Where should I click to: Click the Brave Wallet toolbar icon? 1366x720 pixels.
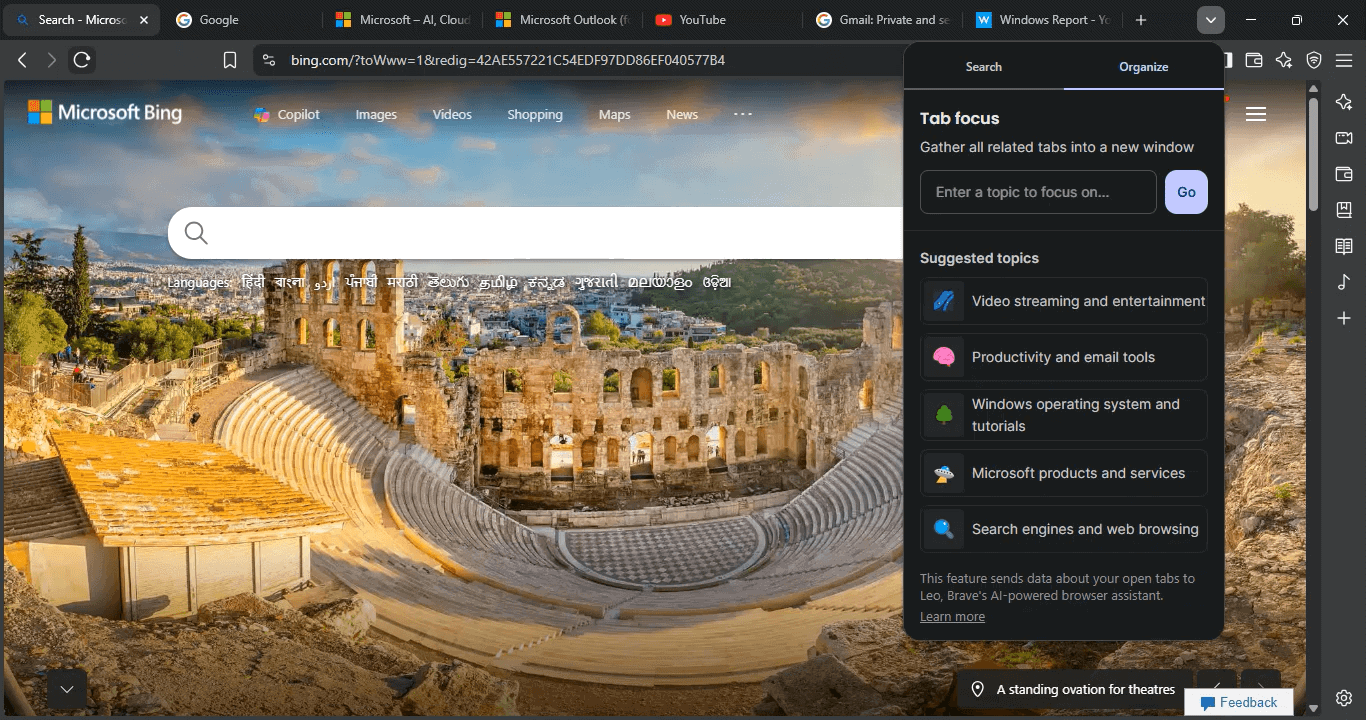1254,60
